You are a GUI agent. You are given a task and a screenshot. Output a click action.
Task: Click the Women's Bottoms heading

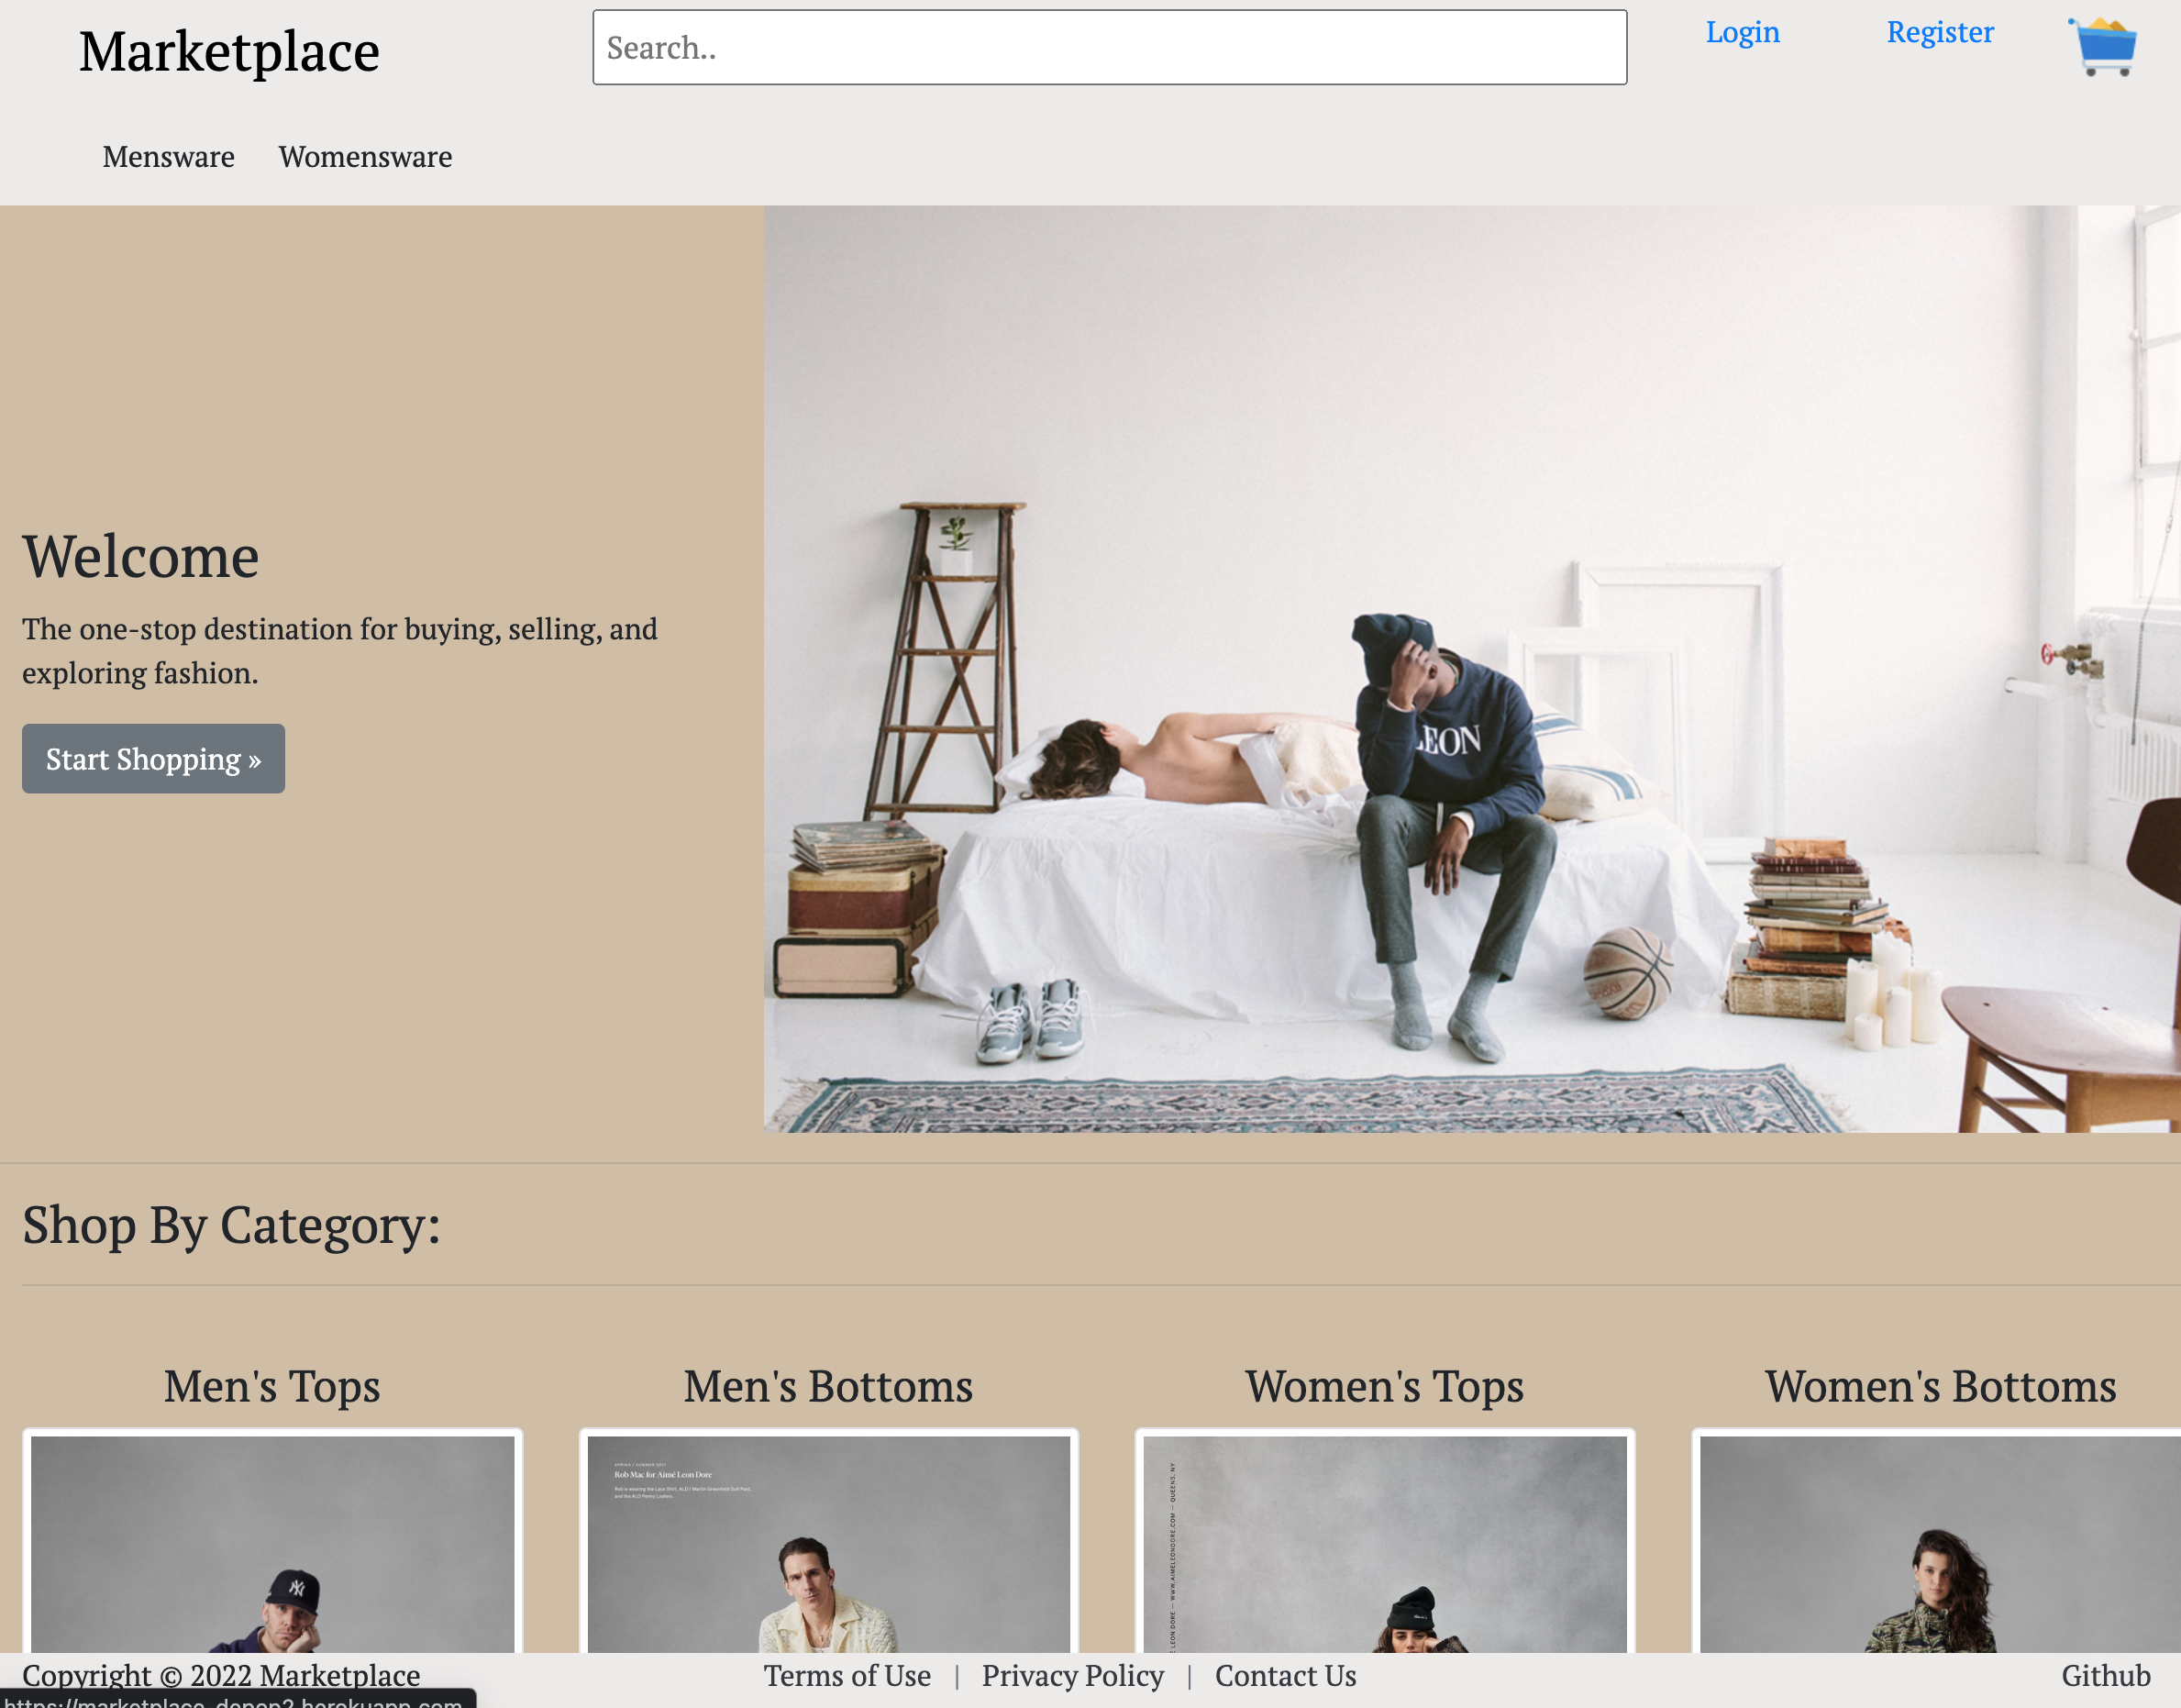click(x=1939, y=1386)
